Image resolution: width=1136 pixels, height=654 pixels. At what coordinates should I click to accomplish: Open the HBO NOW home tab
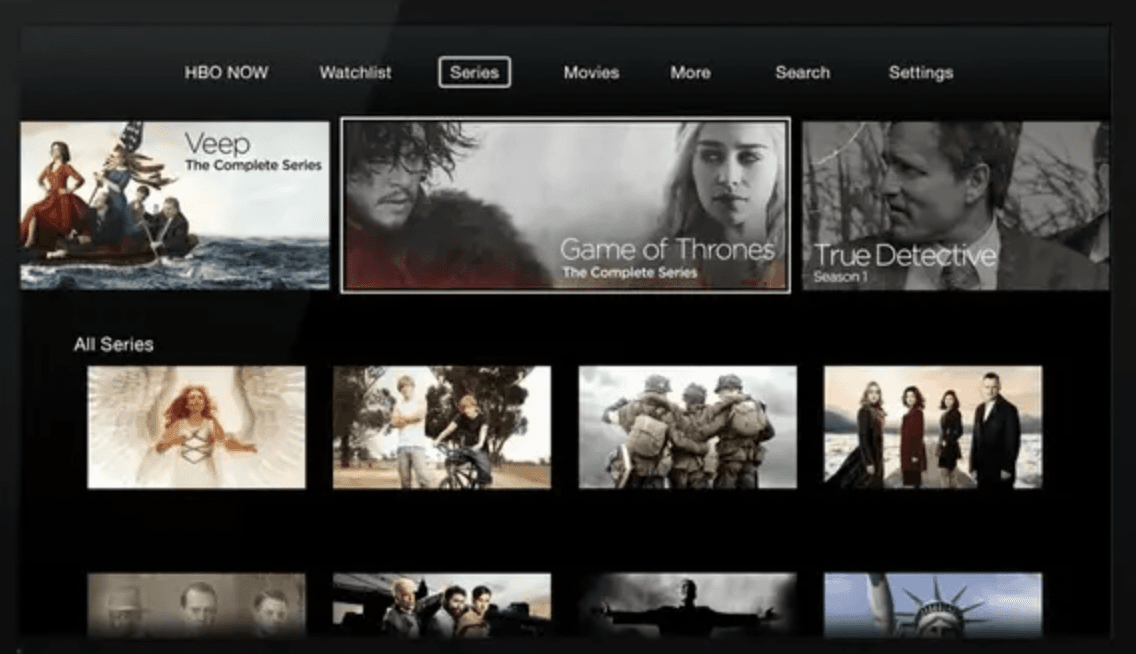(x=226, y=72)
